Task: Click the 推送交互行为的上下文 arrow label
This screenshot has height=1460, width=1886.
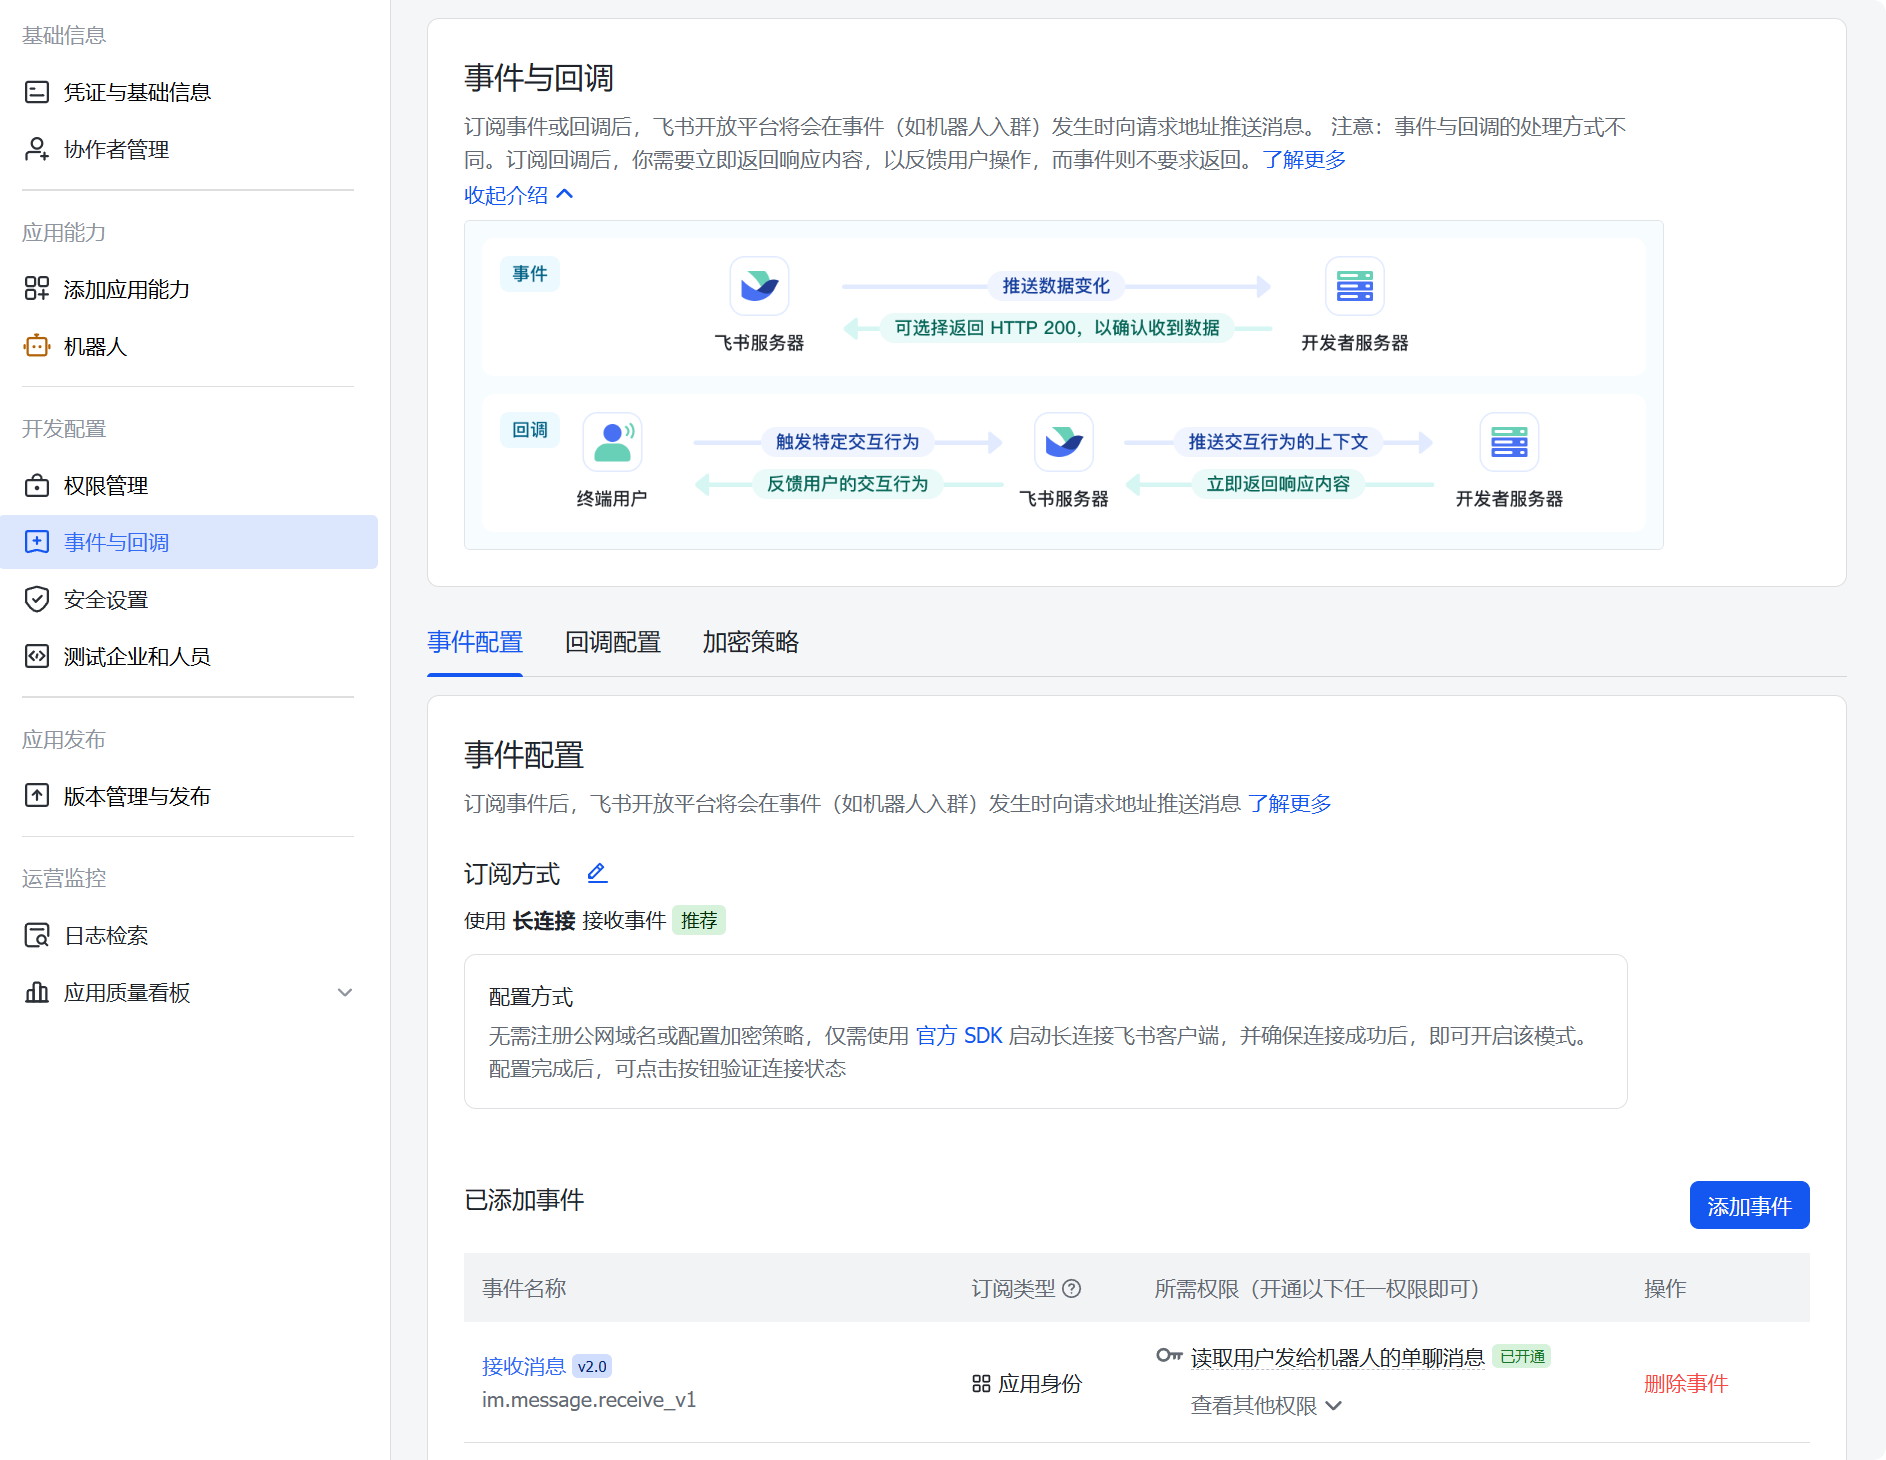Action: (1278, 442)
